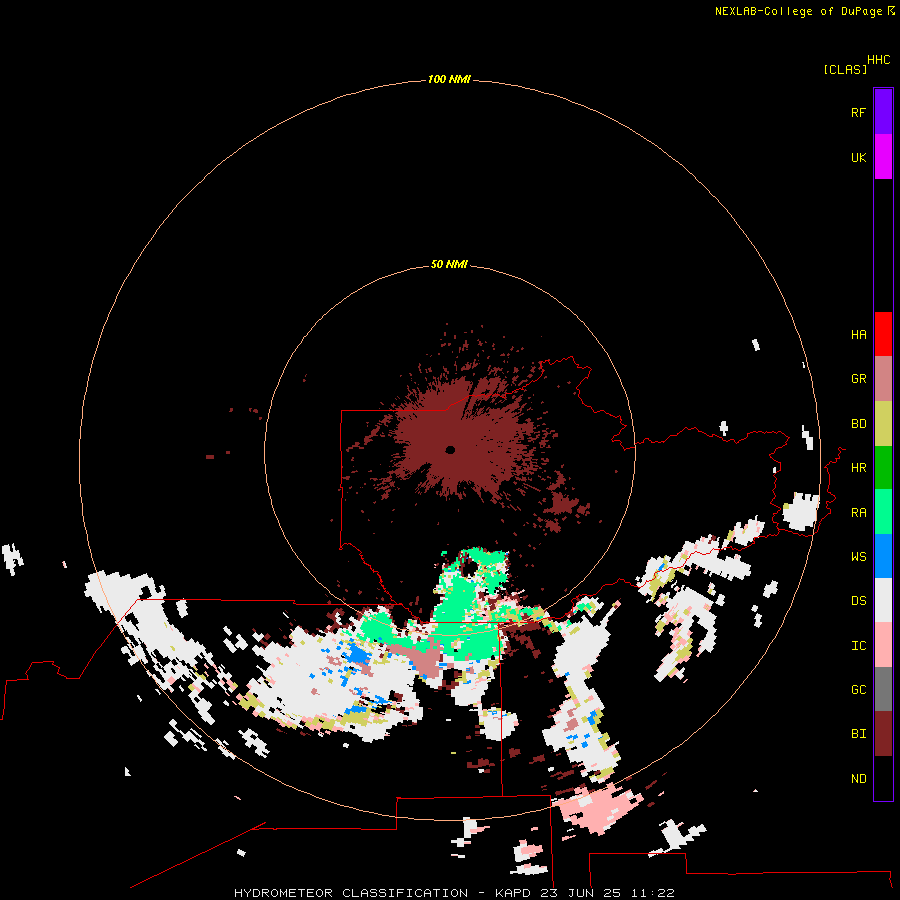Click the BI legend label
Viewport: 900px width, 900px height.
(x=858, y=734)
